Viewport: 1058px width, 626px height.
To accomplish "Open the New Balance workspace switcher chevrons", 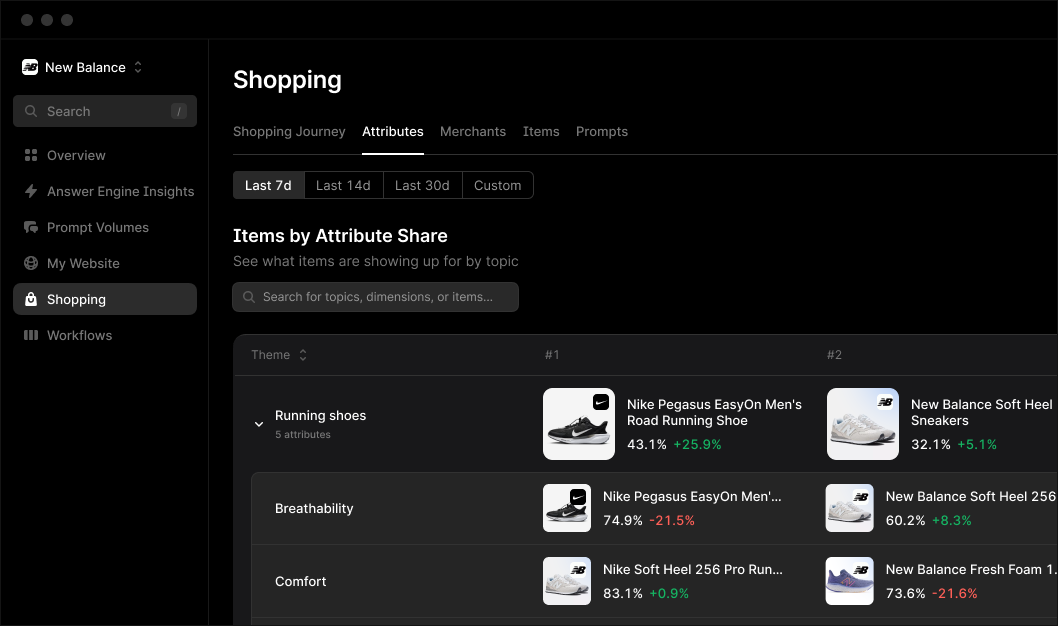I will tap(138, 67).
